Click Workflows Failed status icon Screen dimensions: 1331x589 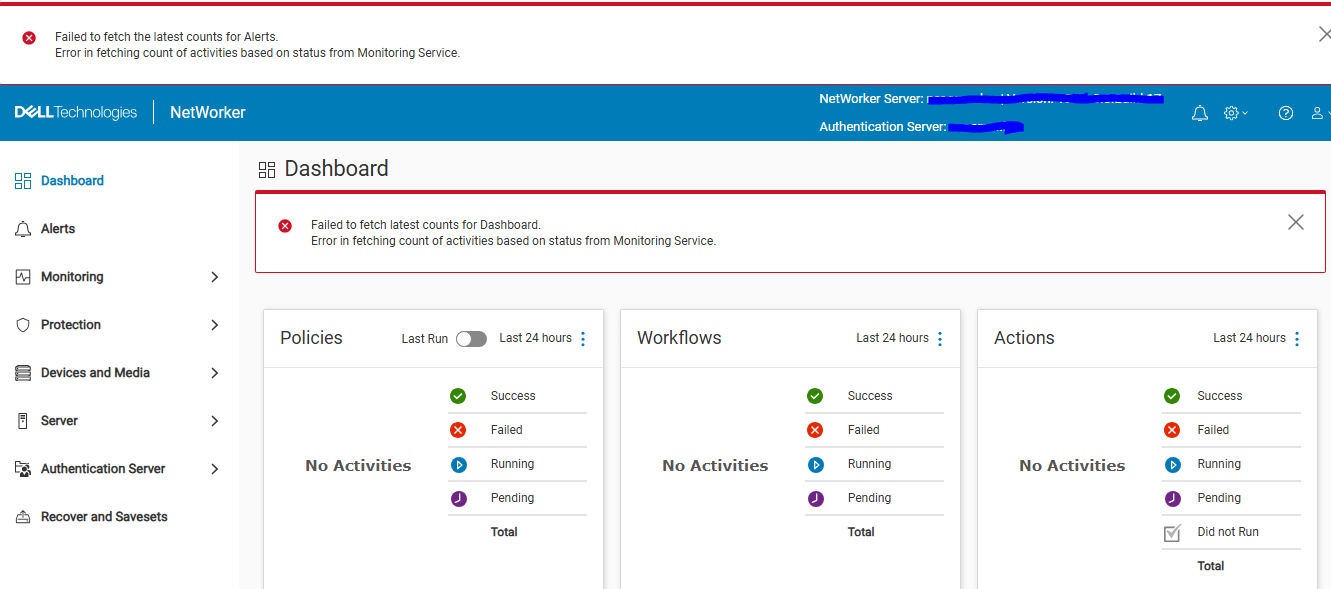(815, 430)
